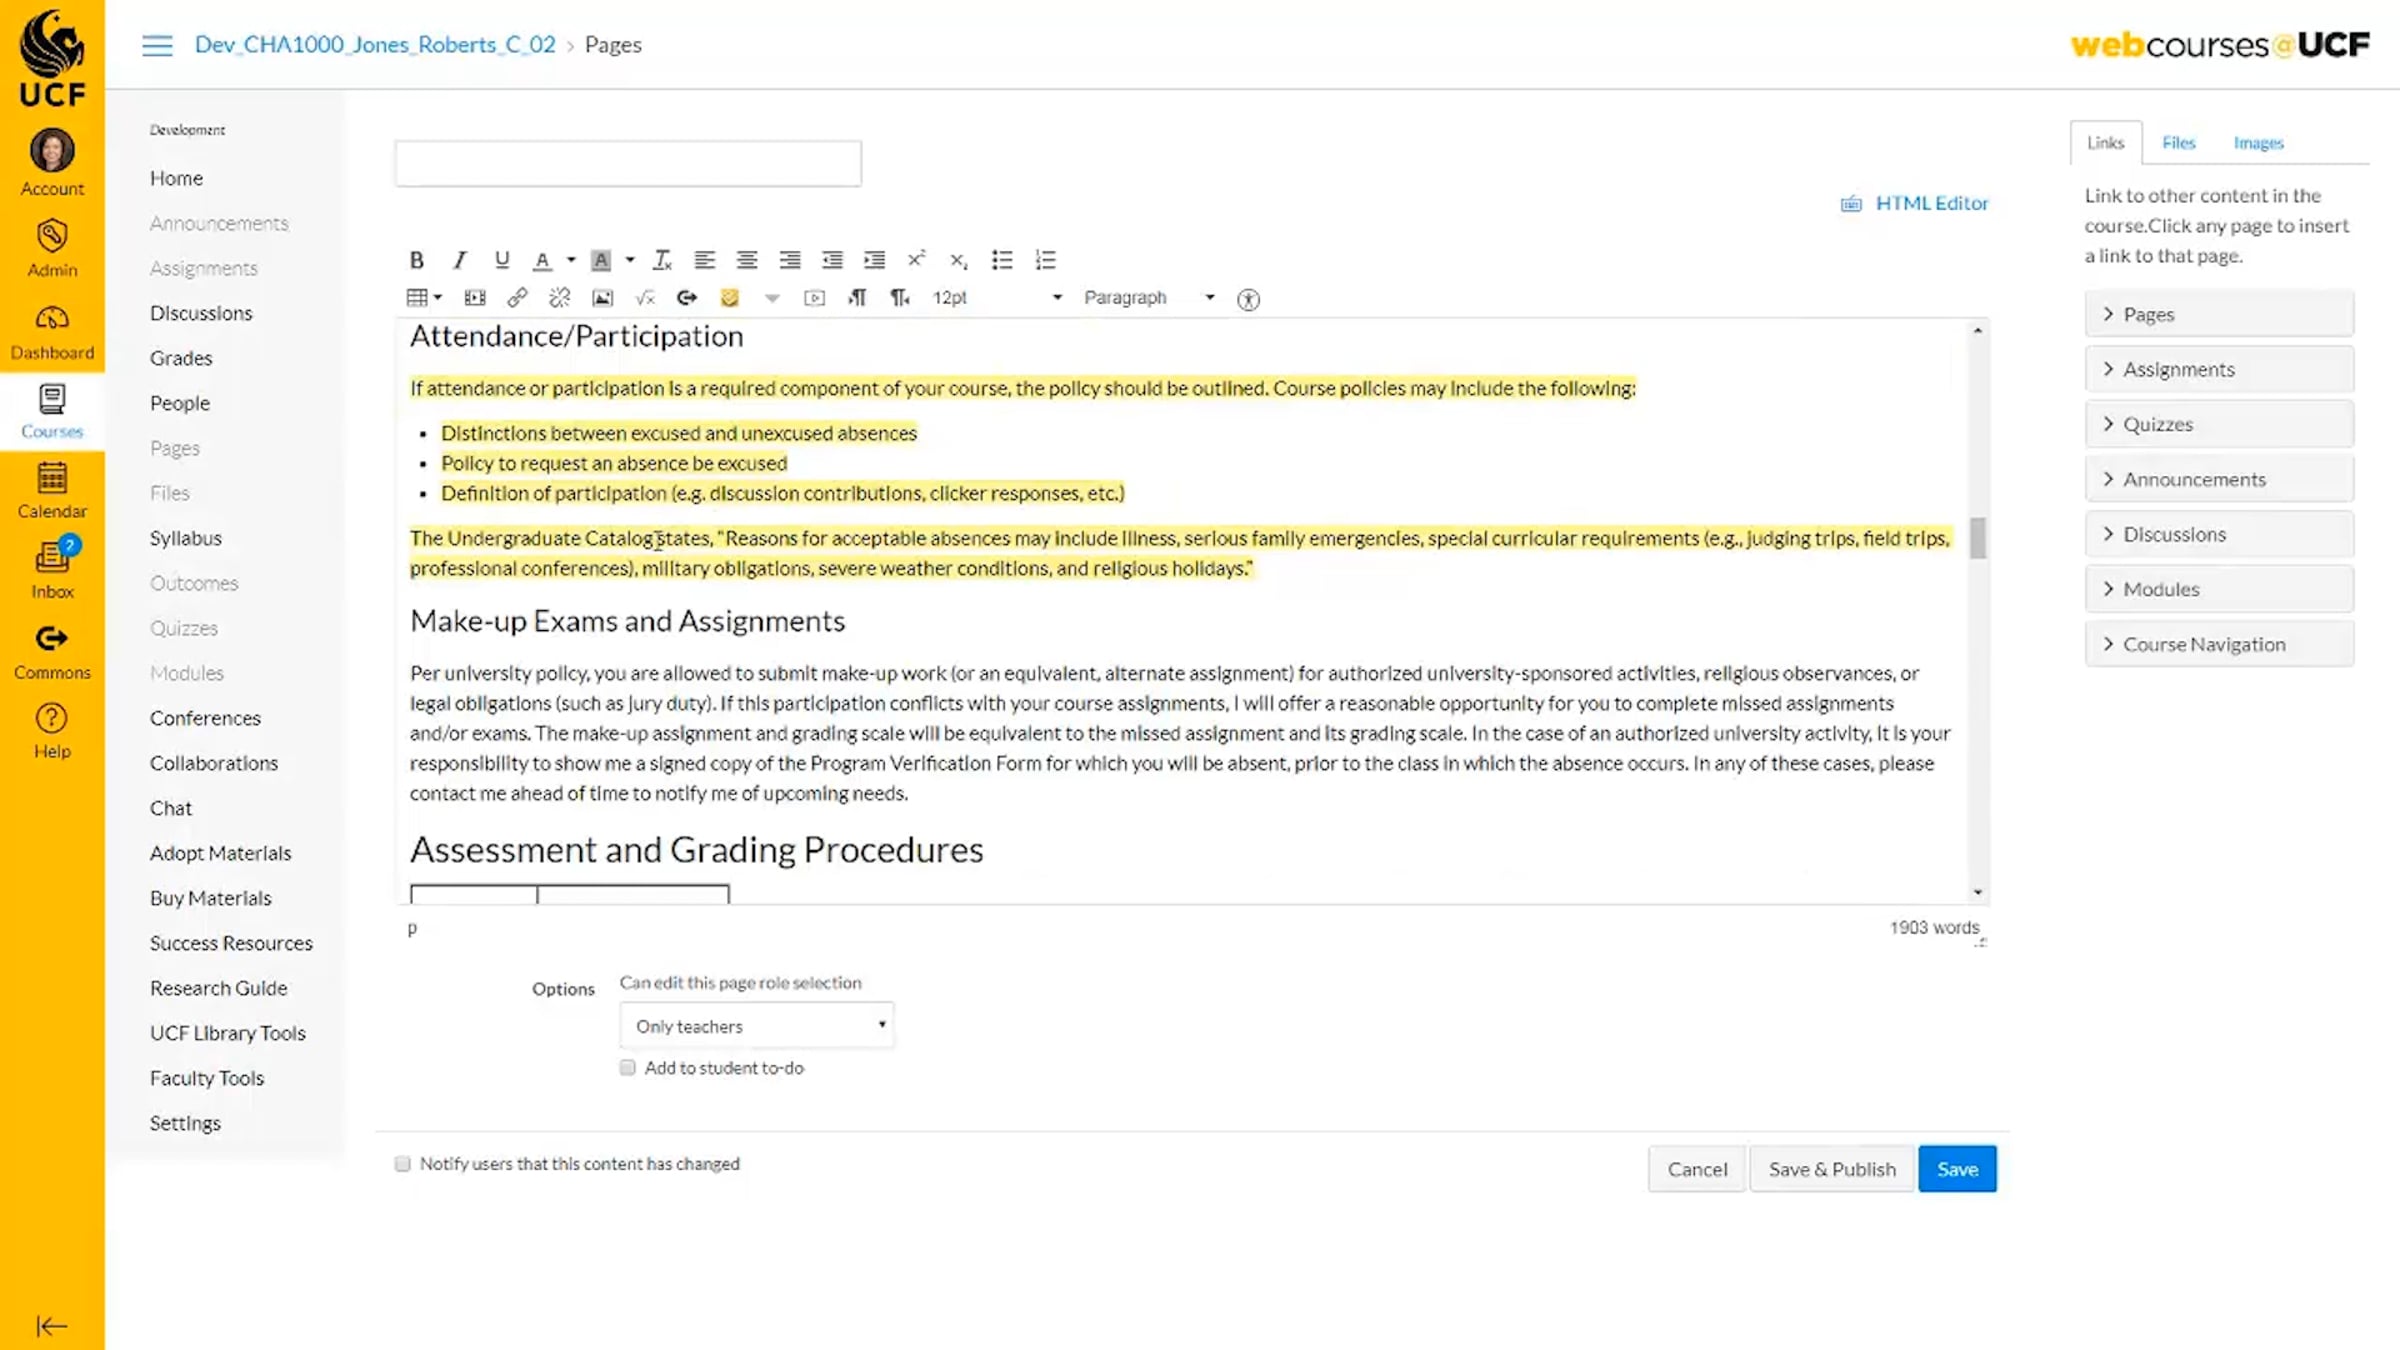
Task: Set right-to-left text direction
Action: 900,298
